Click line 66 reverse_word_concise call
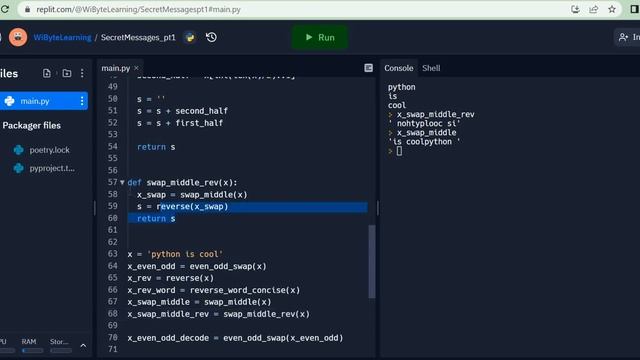This screenshot has height=360, width=640. [244, 290]
